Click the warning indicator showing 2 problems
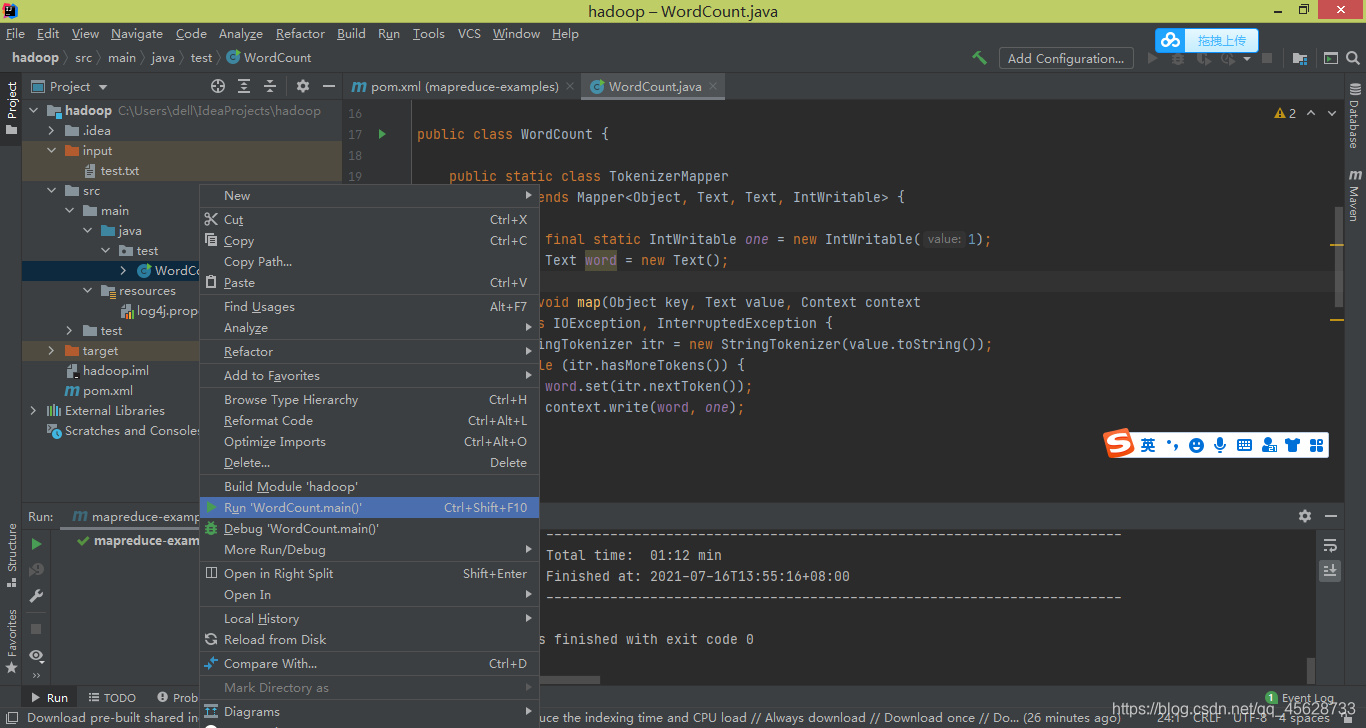Screen dimensions: 1366x728 click(x=1285, y=113)
